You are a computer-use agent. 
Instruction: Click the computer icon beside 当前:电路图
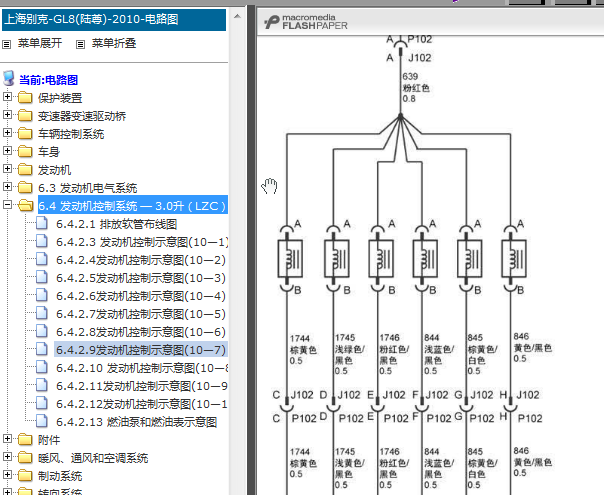(9, 78)
